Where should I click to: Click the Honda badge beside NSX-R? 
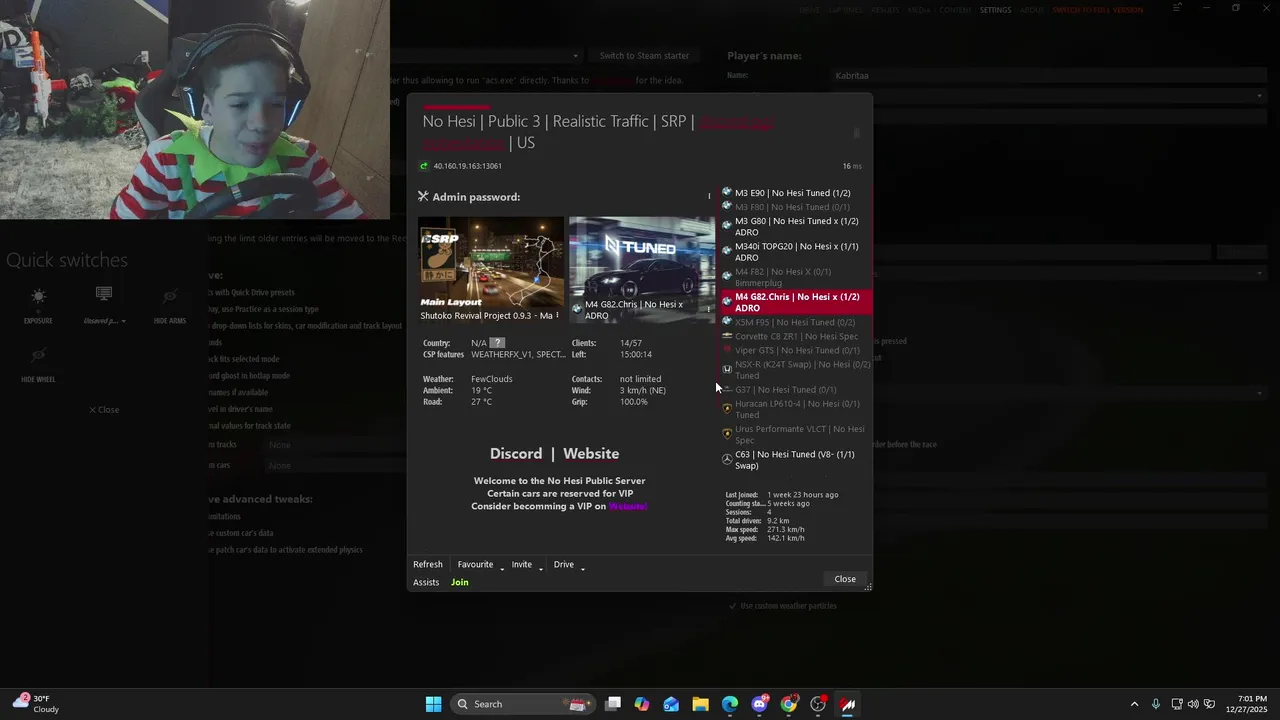tap(727, 370)
